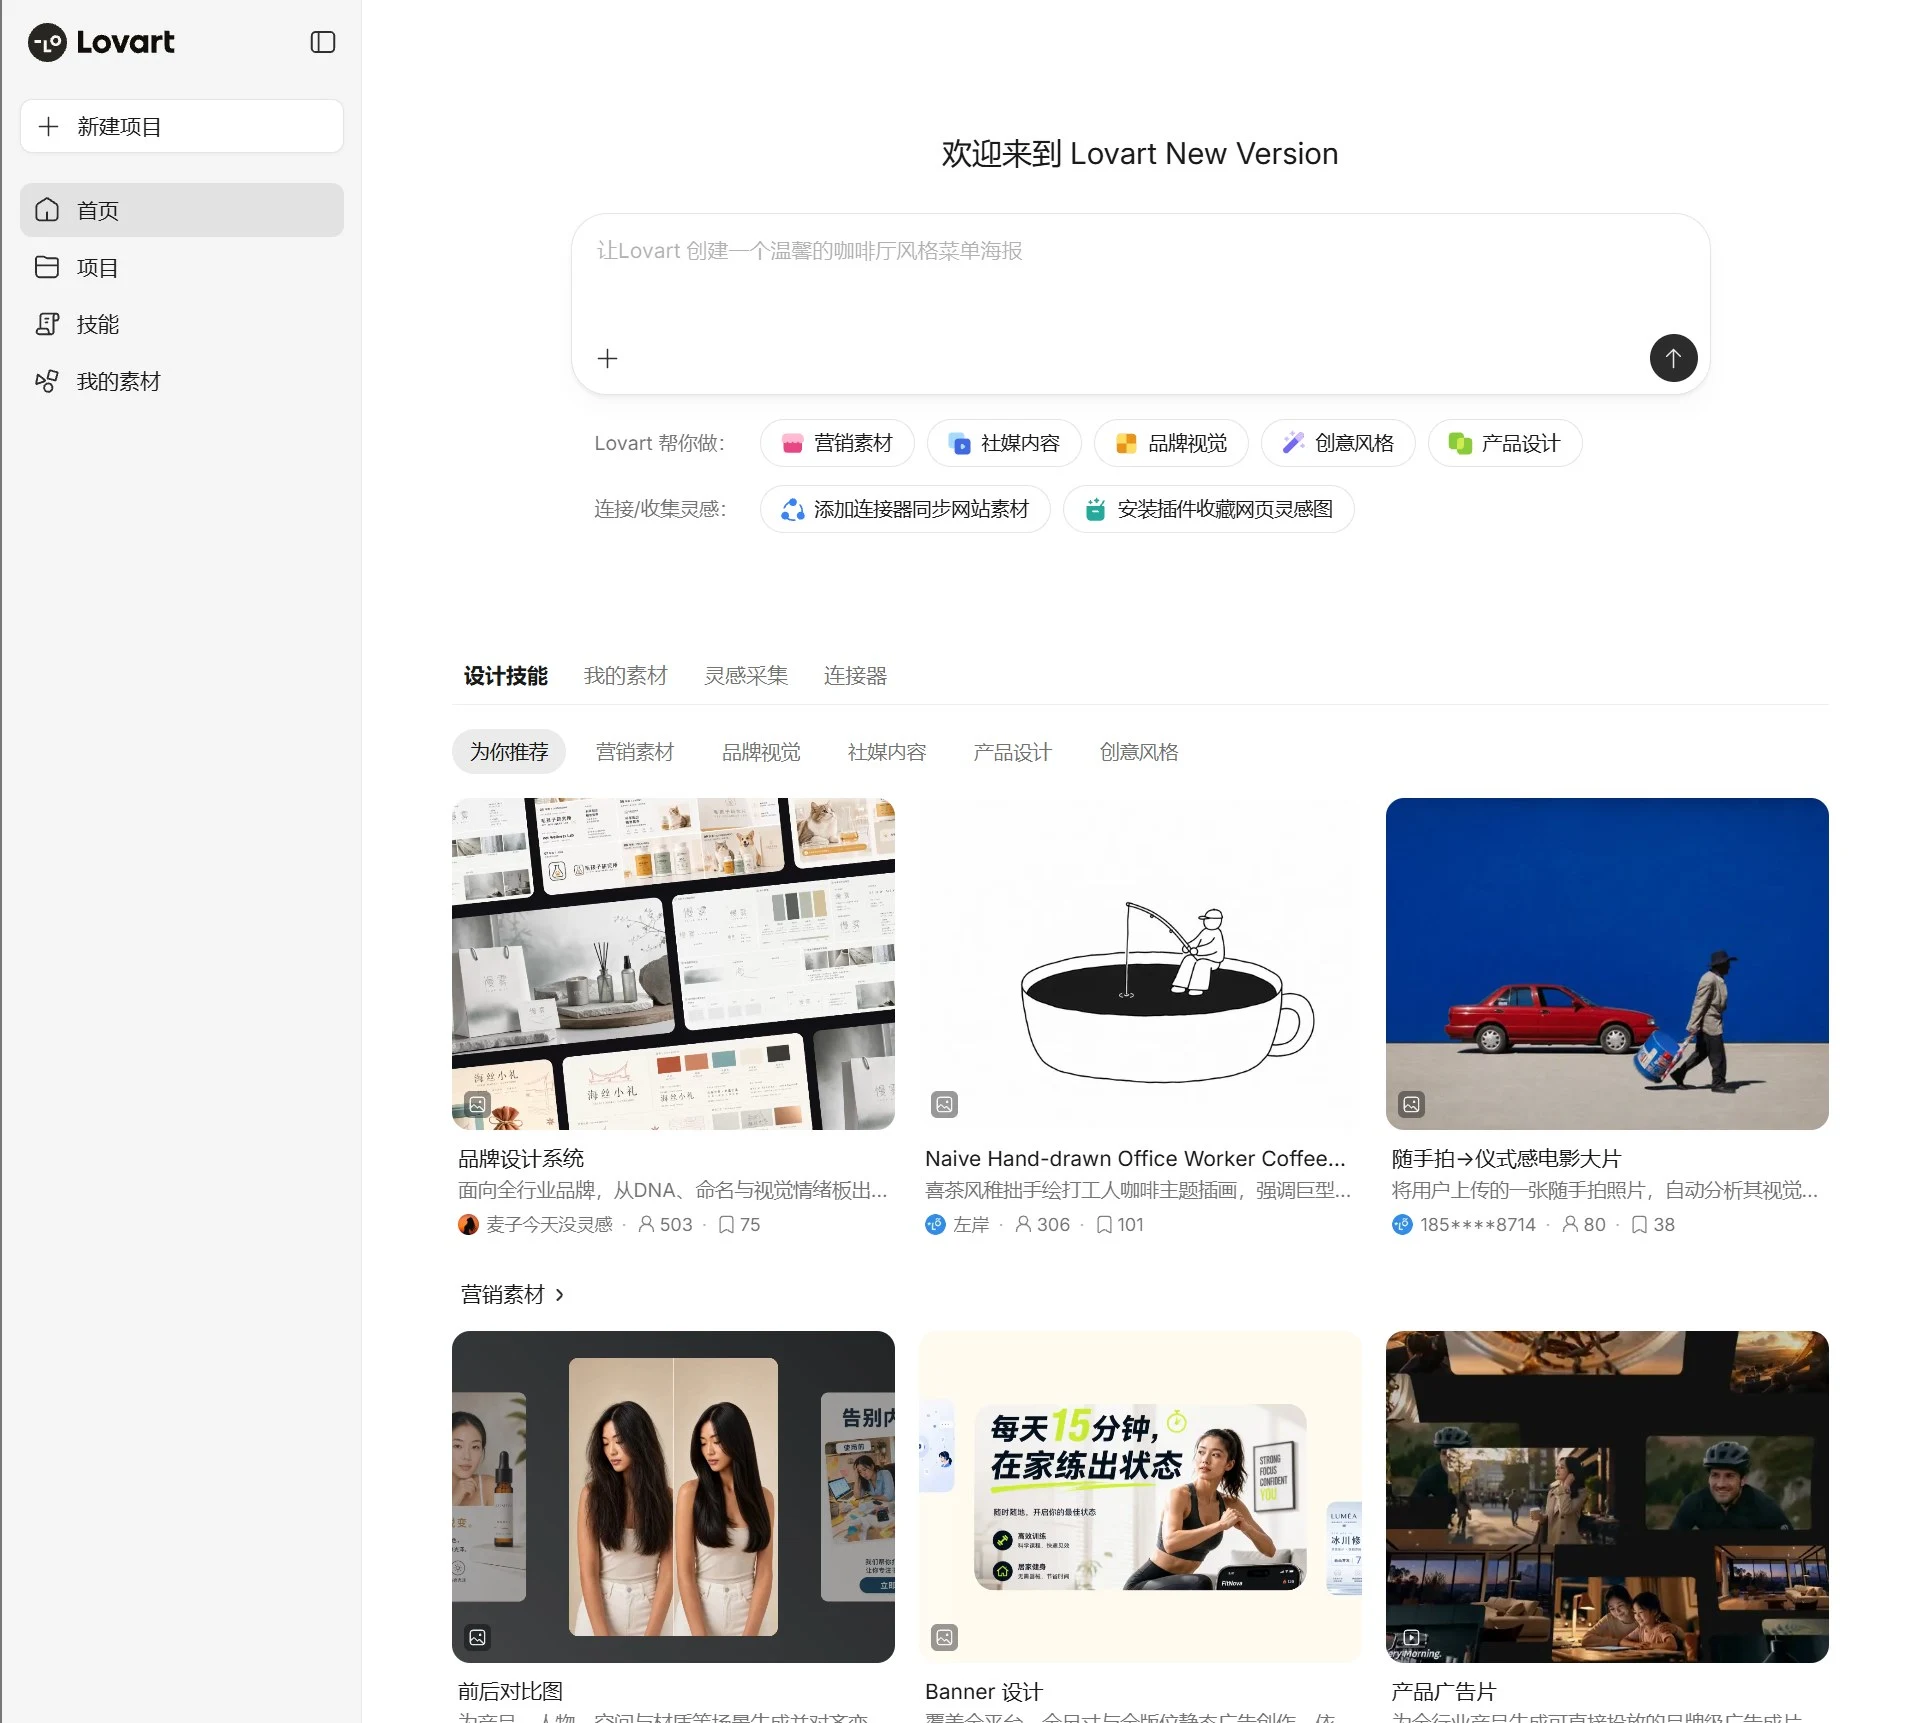Select the 创意风格 magic wand chip
The image size is (1907, 1723).
click(1338, 443)
